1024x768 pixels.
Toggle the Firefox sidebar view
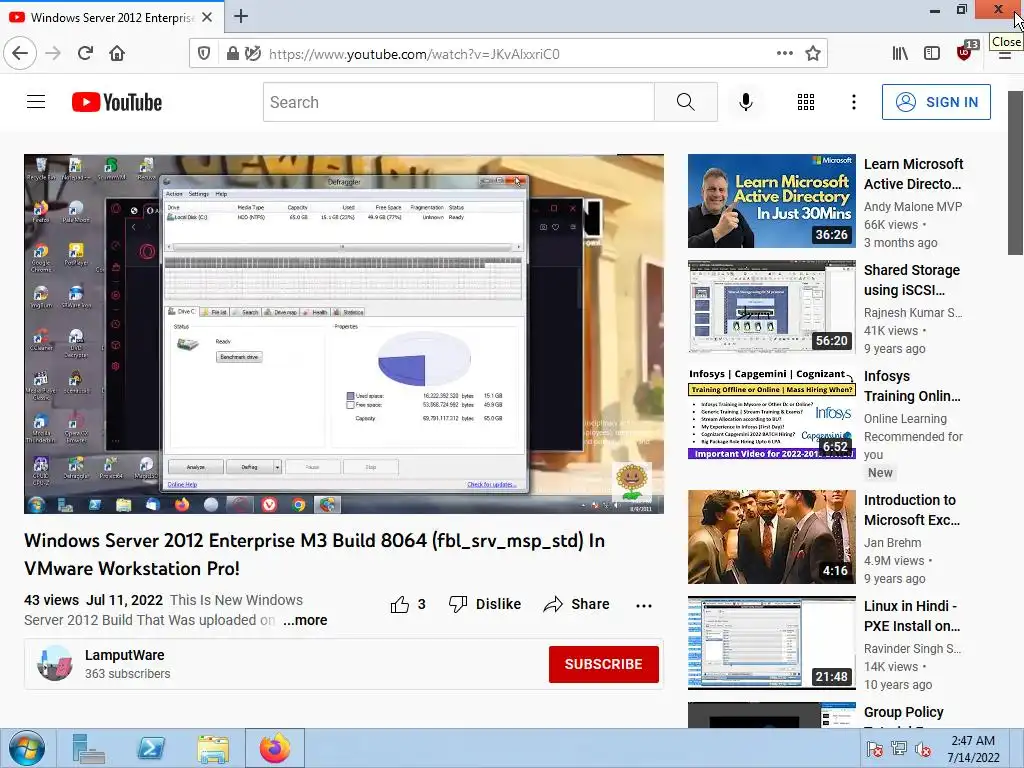pos(932,54)
